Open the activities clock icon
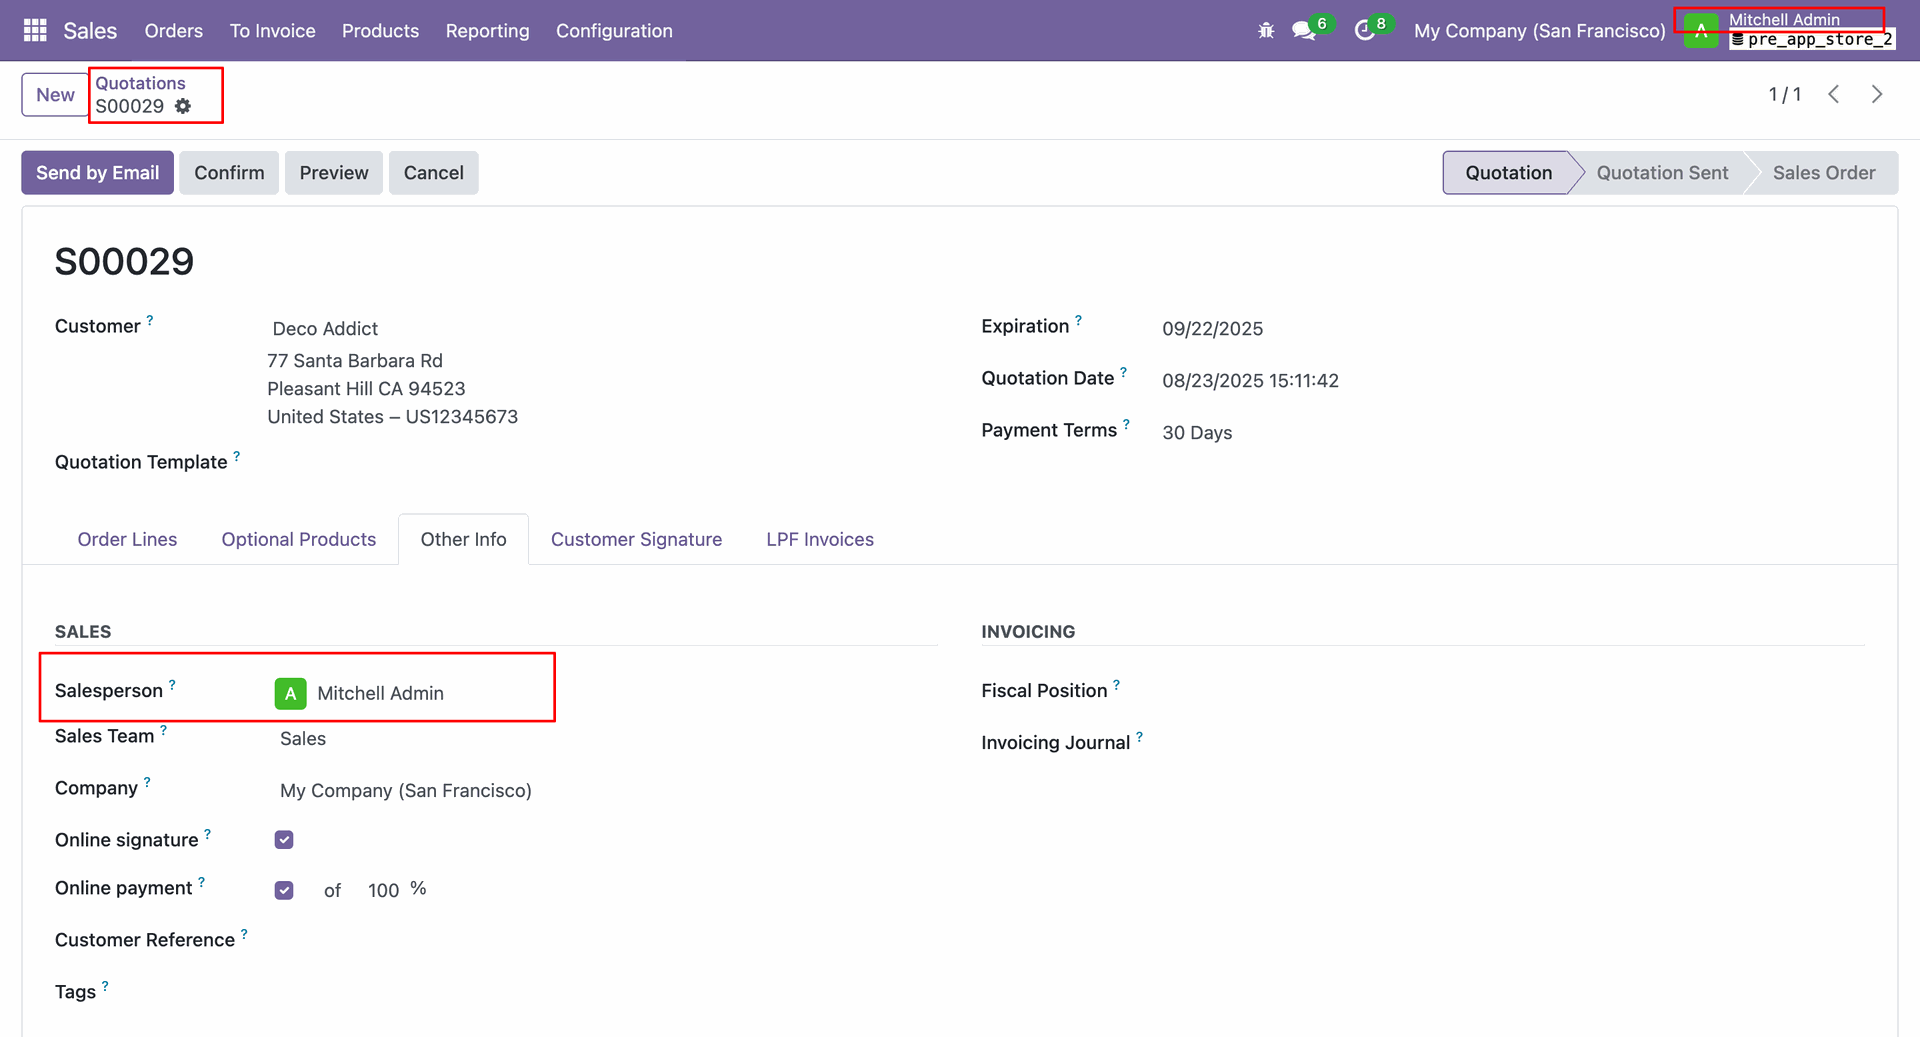This screenshot has height=1037, width=1920. point(1364,31)
